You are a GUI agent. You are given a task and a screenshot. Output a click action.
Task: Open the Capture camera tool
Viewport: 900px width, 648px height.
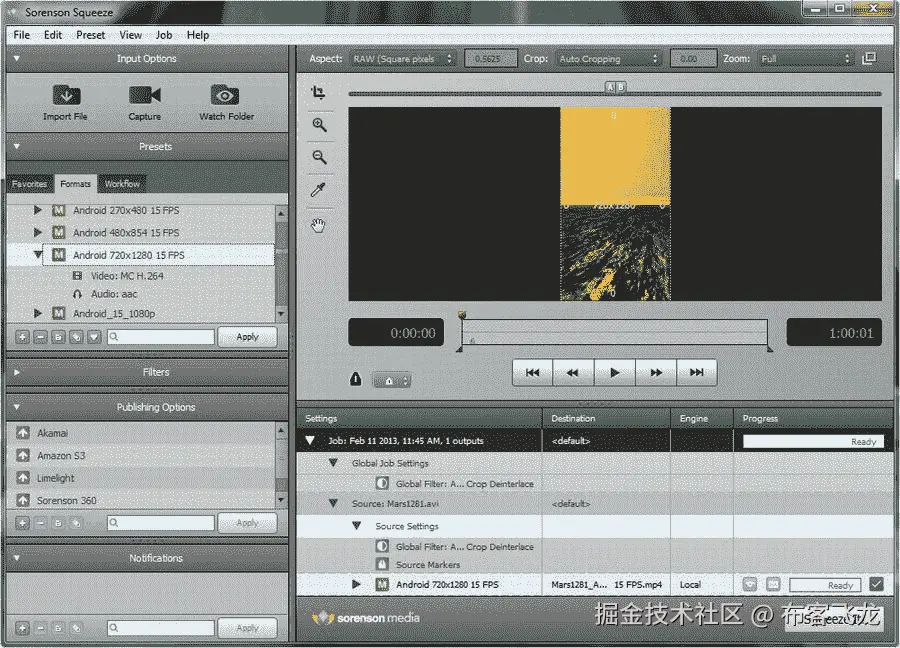(145, 95)
